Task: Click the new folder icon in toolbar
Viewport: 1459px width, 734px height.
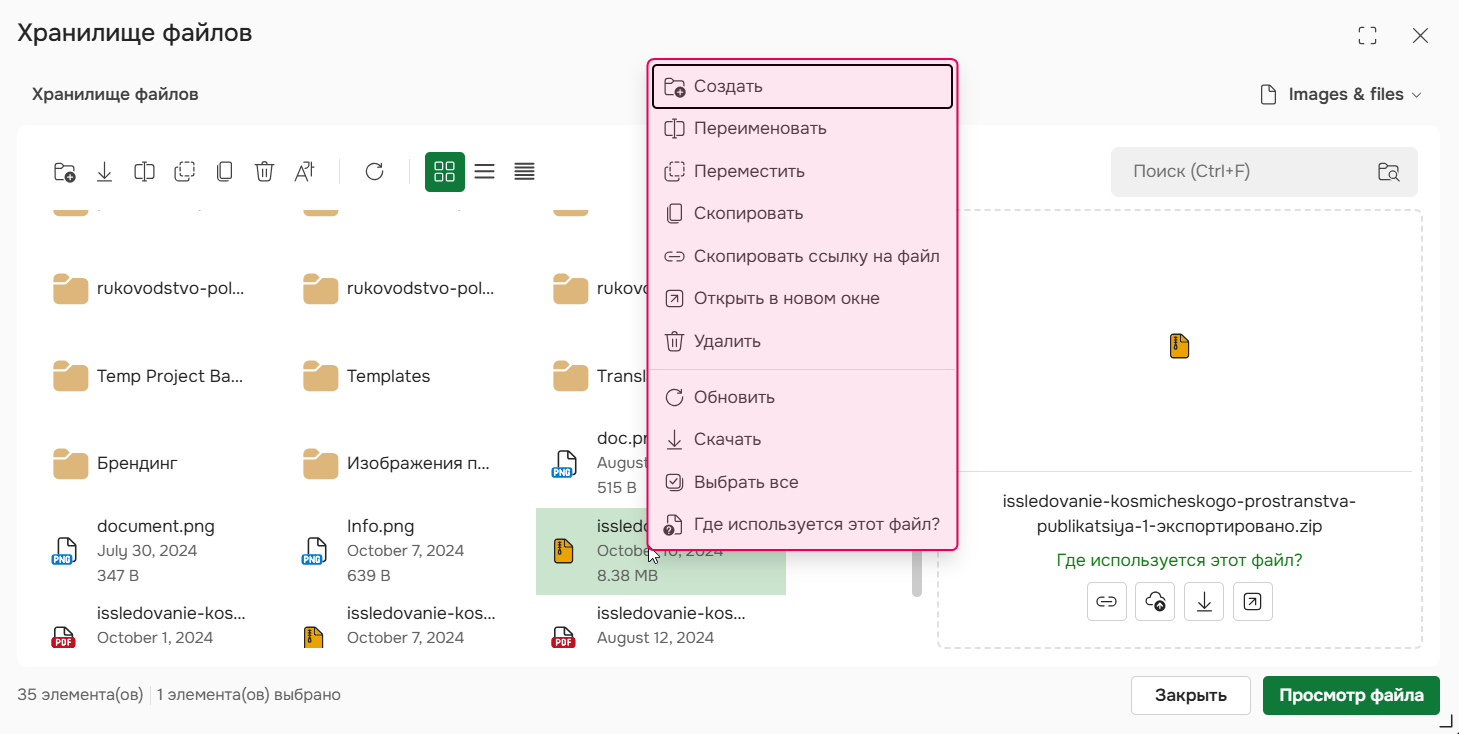Action: [x=64, y=172]
